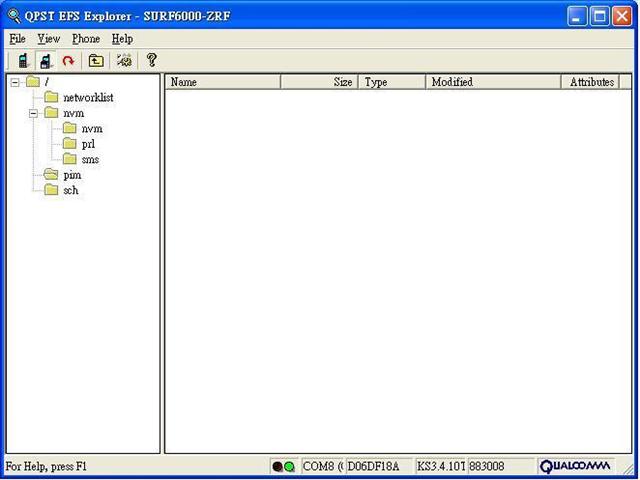Select the pim folder label
Screen dimensions: 640x480
tap(72, 175)
